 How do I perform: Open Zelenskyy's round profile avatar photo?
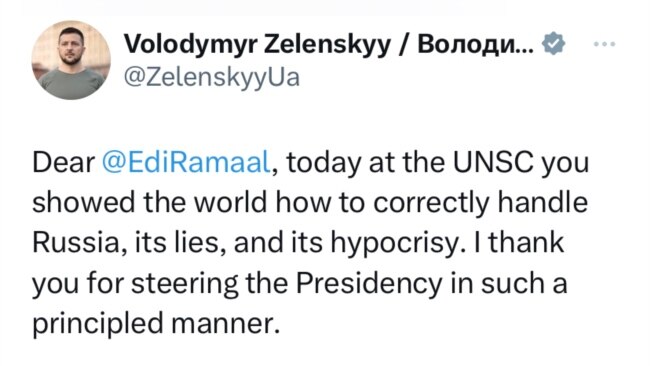(71, 60)
